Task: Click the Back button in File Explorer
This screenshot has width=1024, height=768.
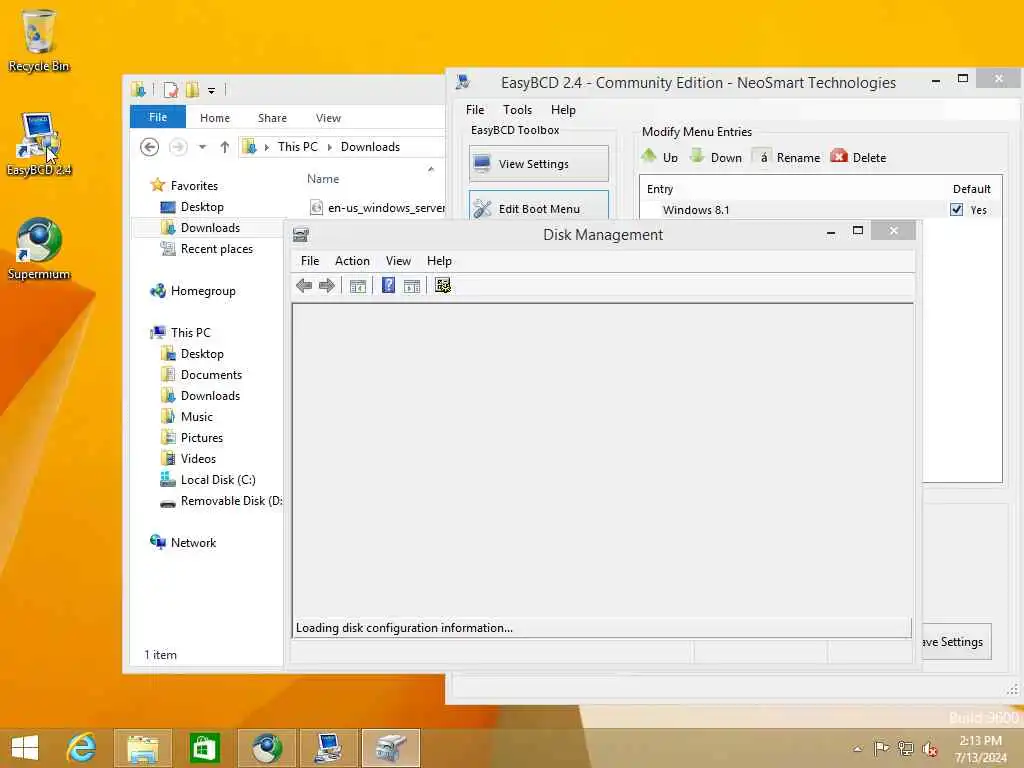Action: tap(150, 147)
